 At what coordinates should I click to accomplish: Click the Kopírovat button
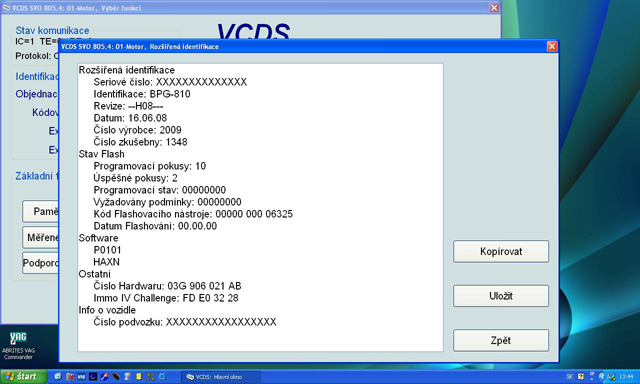(x=501, y=251)
